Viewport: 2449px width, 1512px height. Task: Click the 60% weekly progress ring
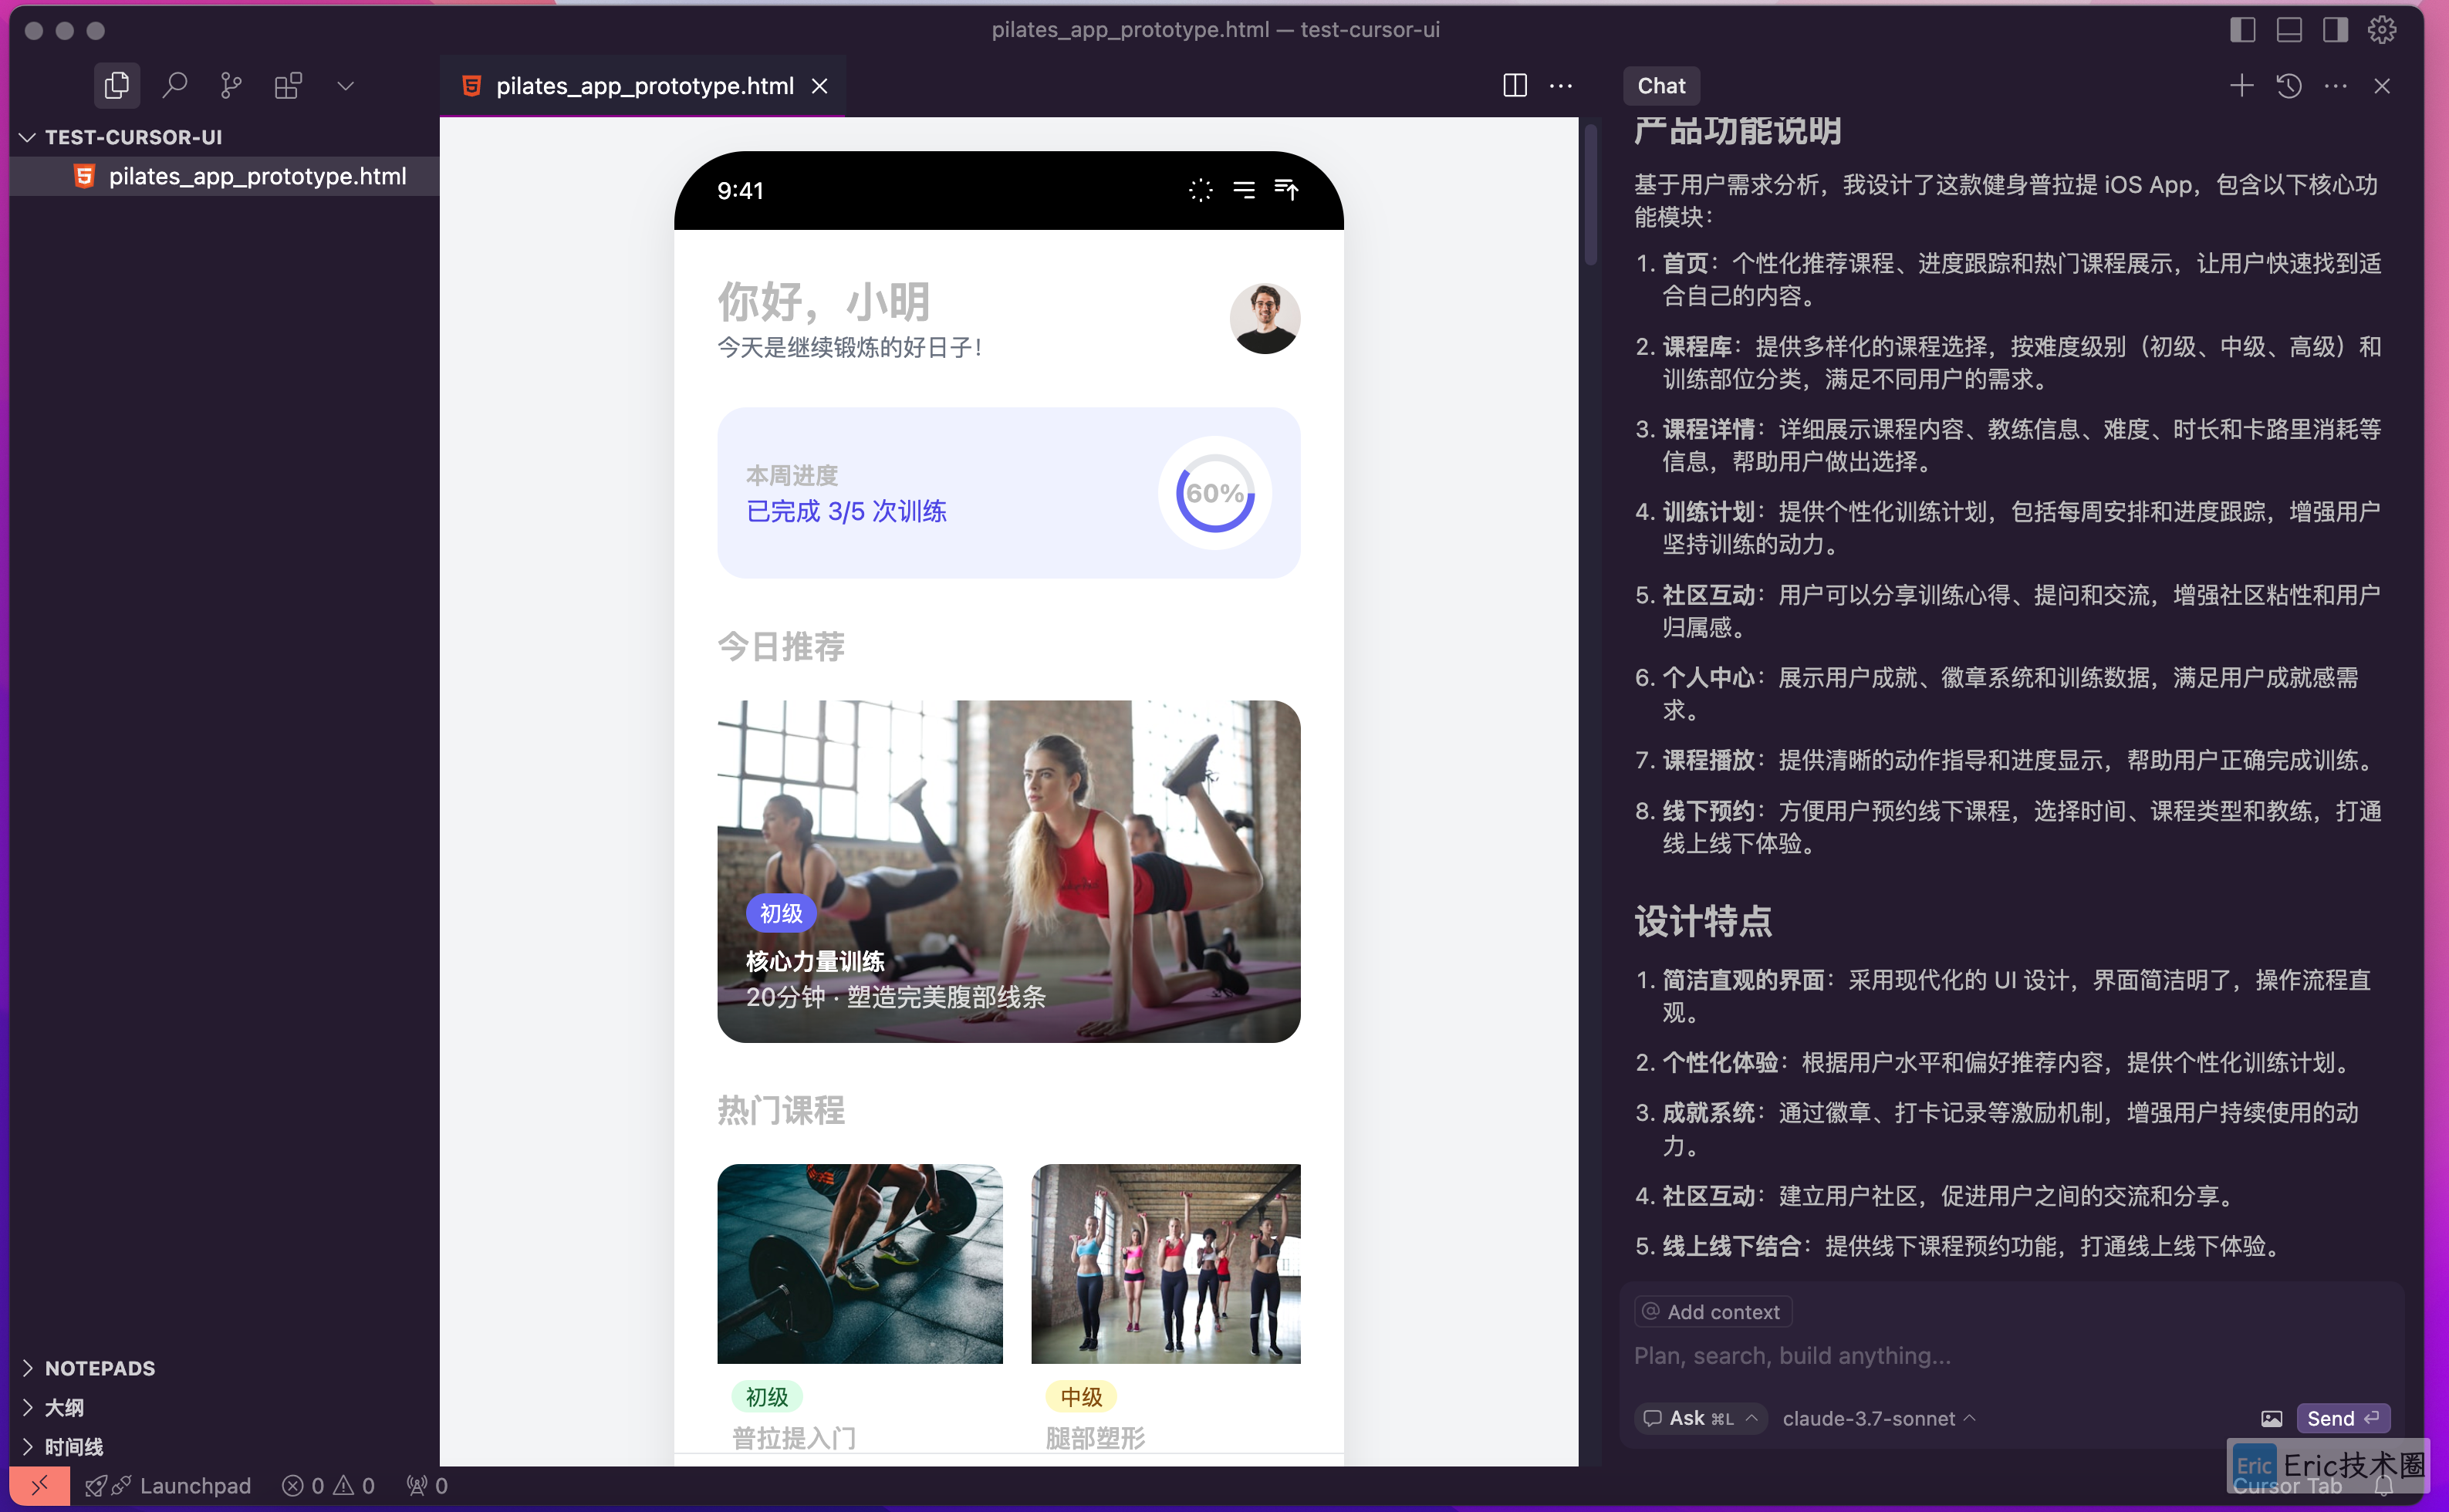pyautogui.click(x=1214, y=493)
